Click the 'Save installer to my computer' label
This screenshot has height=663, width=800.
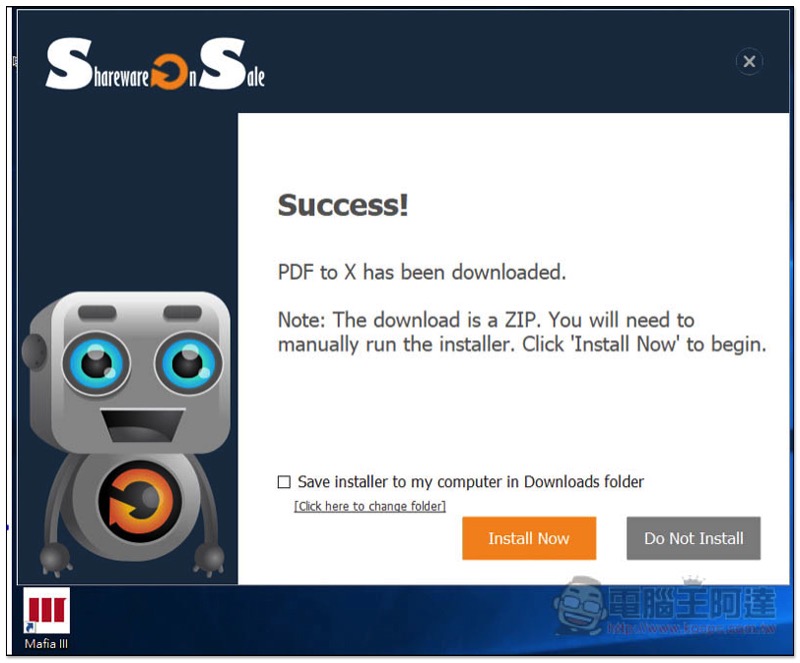(470, 482)
